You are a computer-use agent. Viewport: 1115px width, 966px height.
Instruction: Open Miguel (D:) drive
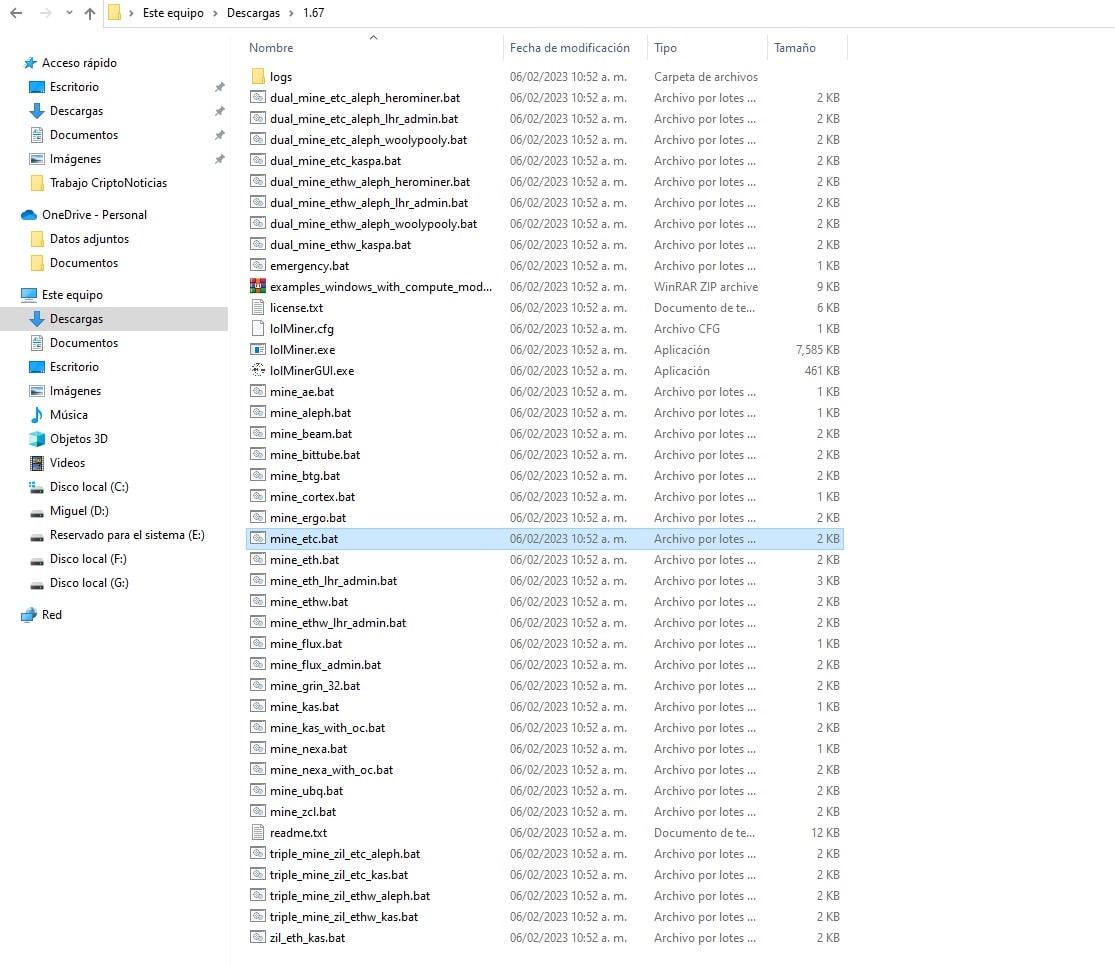(x=79, y=511)
